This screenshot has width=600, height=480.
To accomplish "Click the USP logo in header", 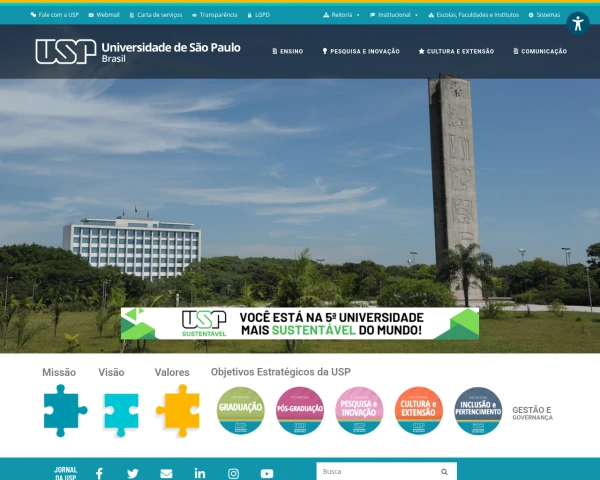I will point(66,51).
